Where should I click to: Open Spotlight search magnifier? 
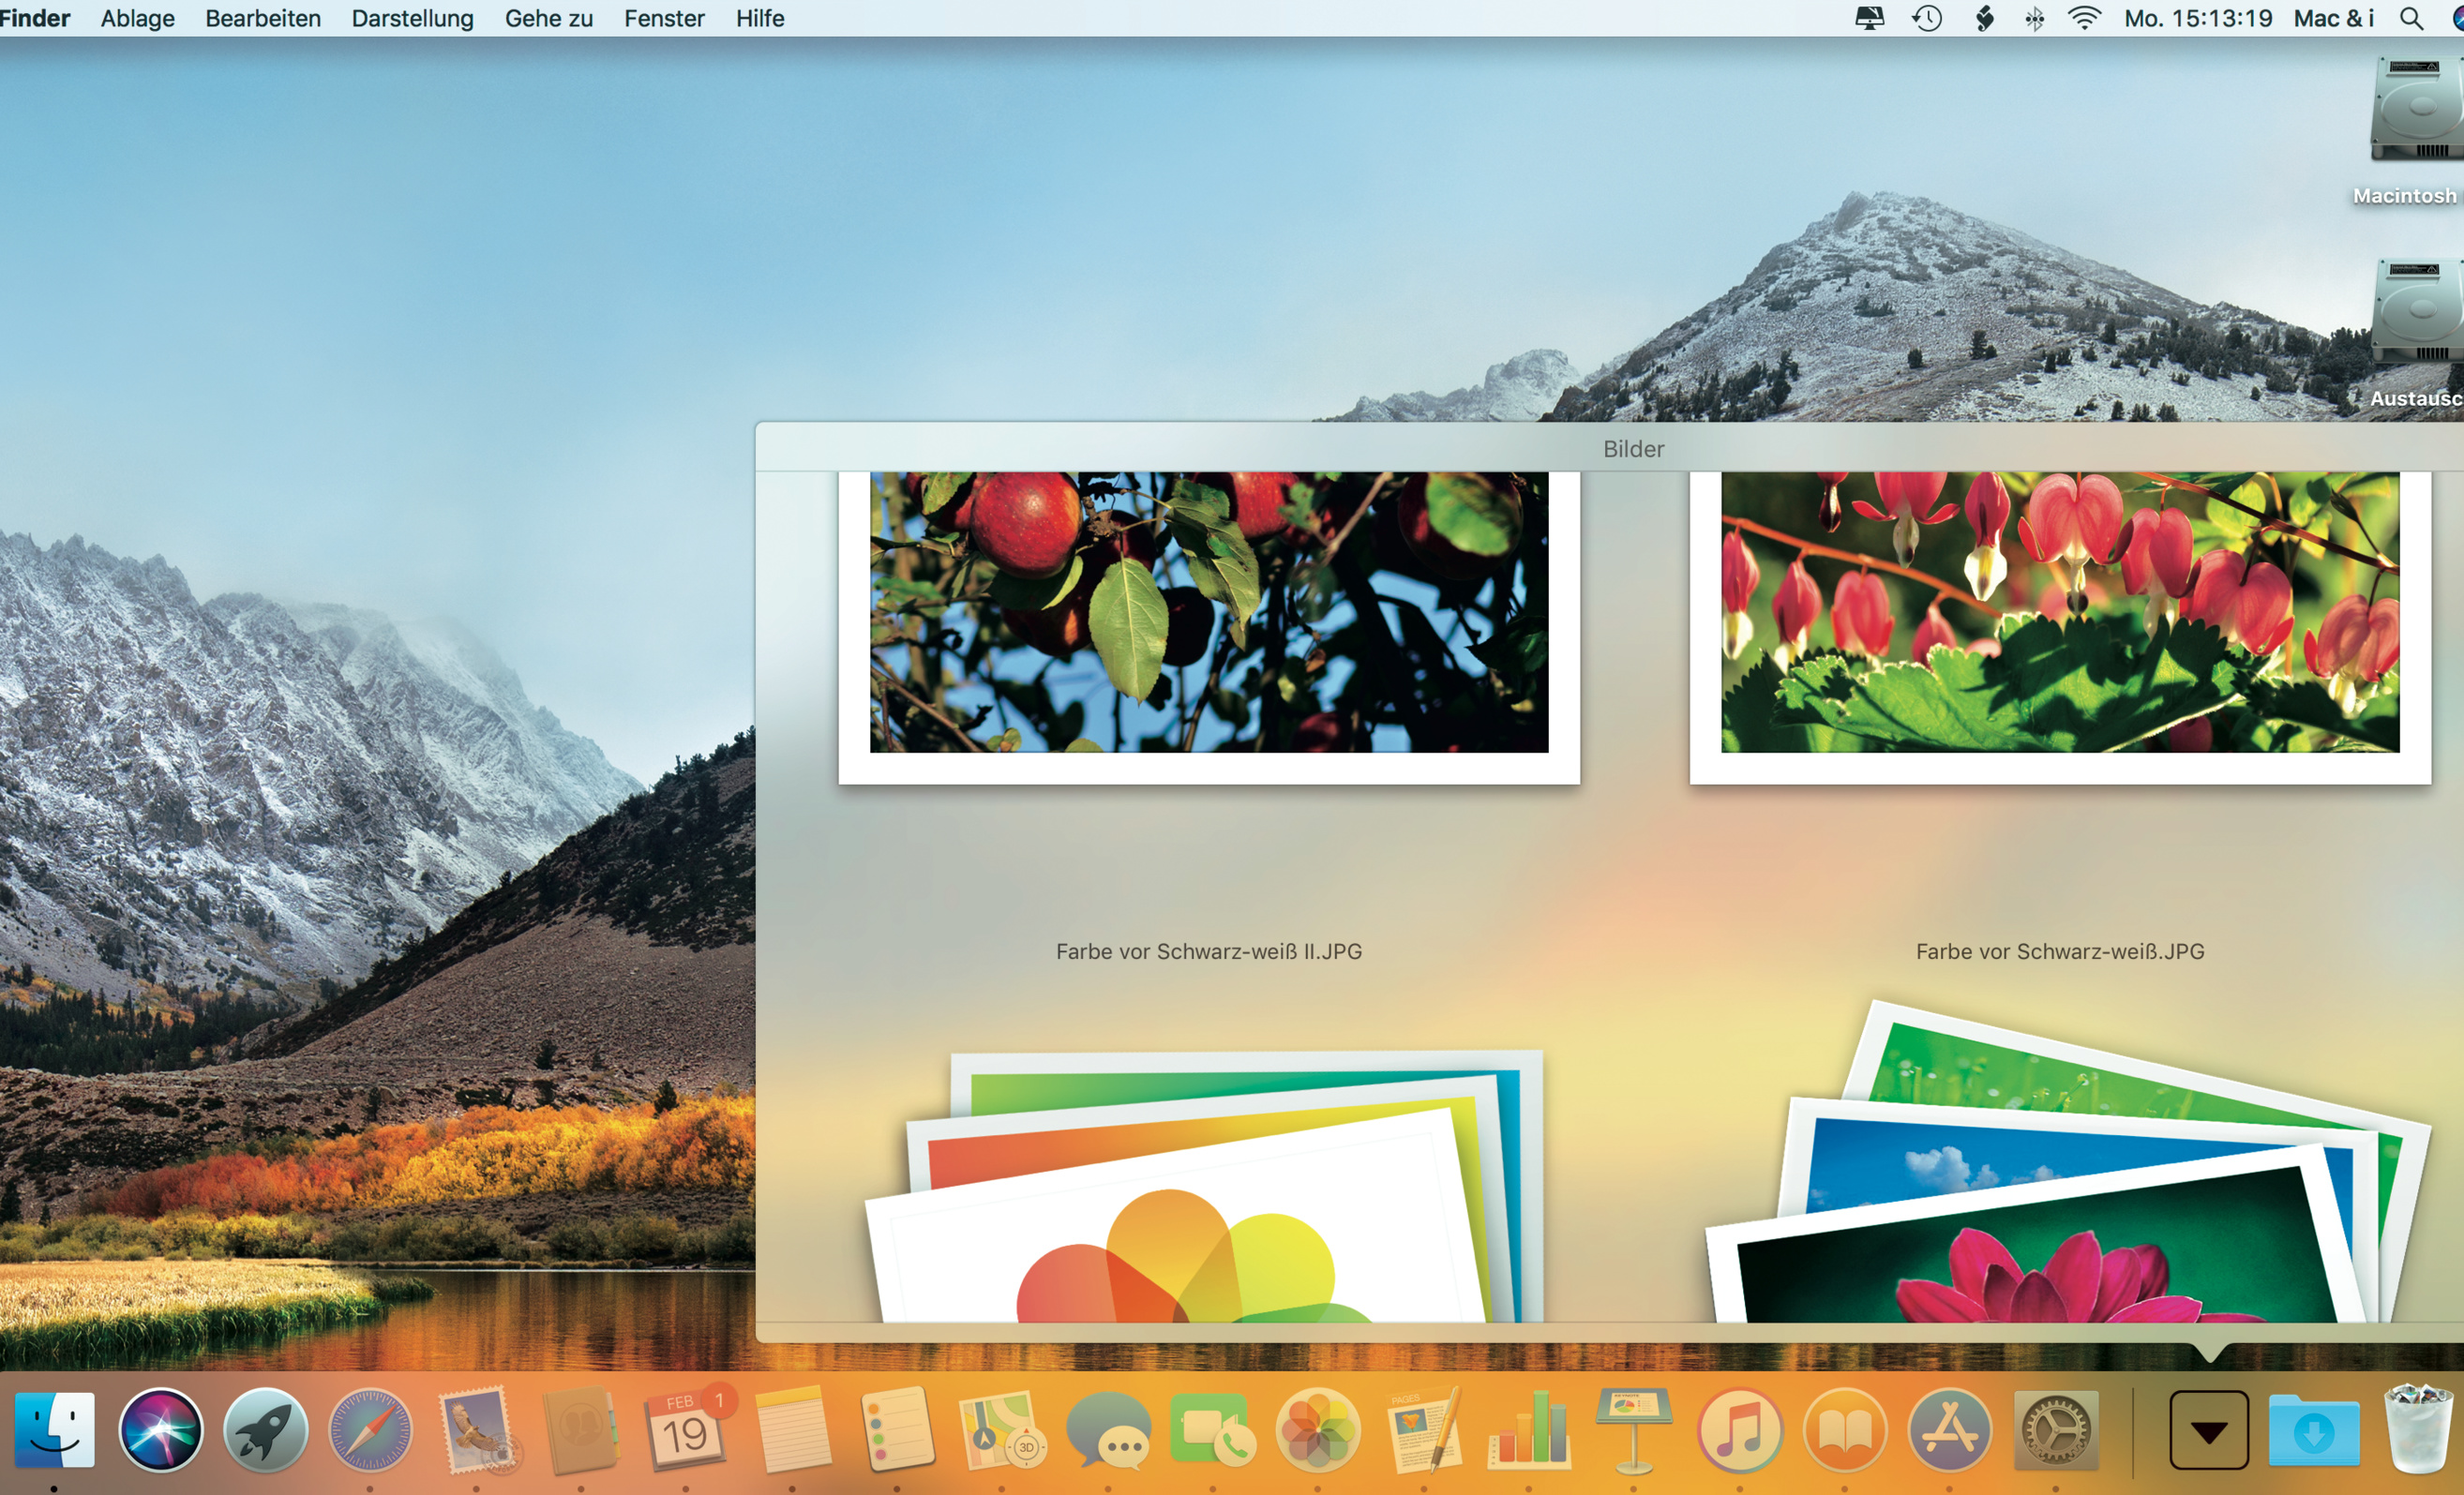coord(2411,18)
